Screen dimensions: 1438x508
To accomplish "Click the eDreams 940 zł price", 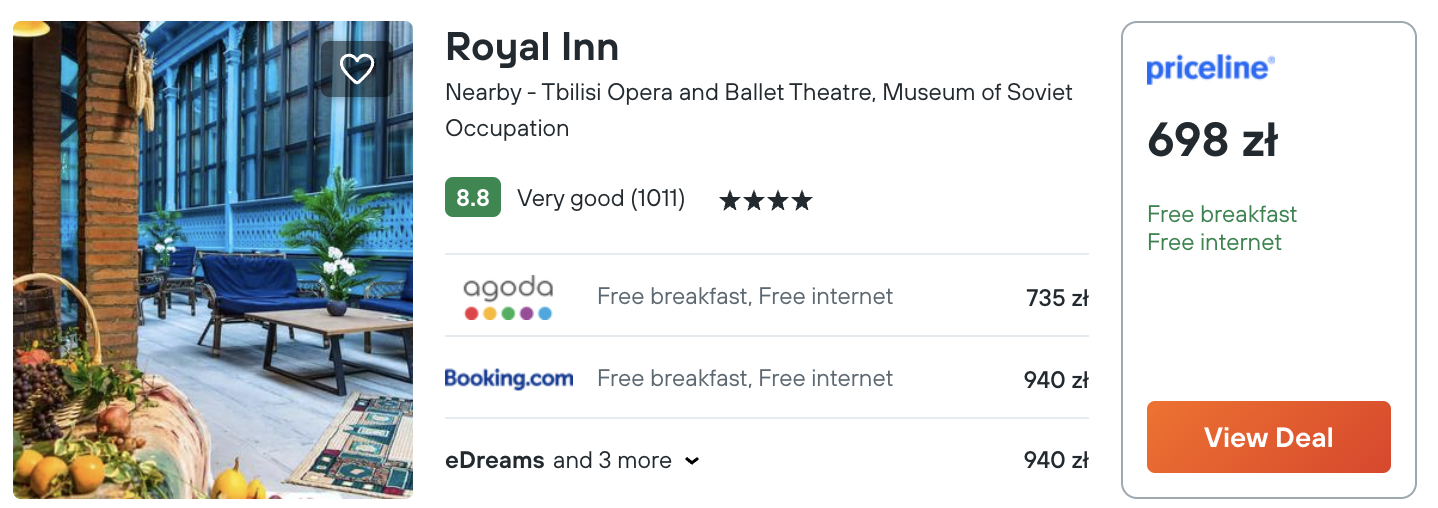I will coord(1055,461).
